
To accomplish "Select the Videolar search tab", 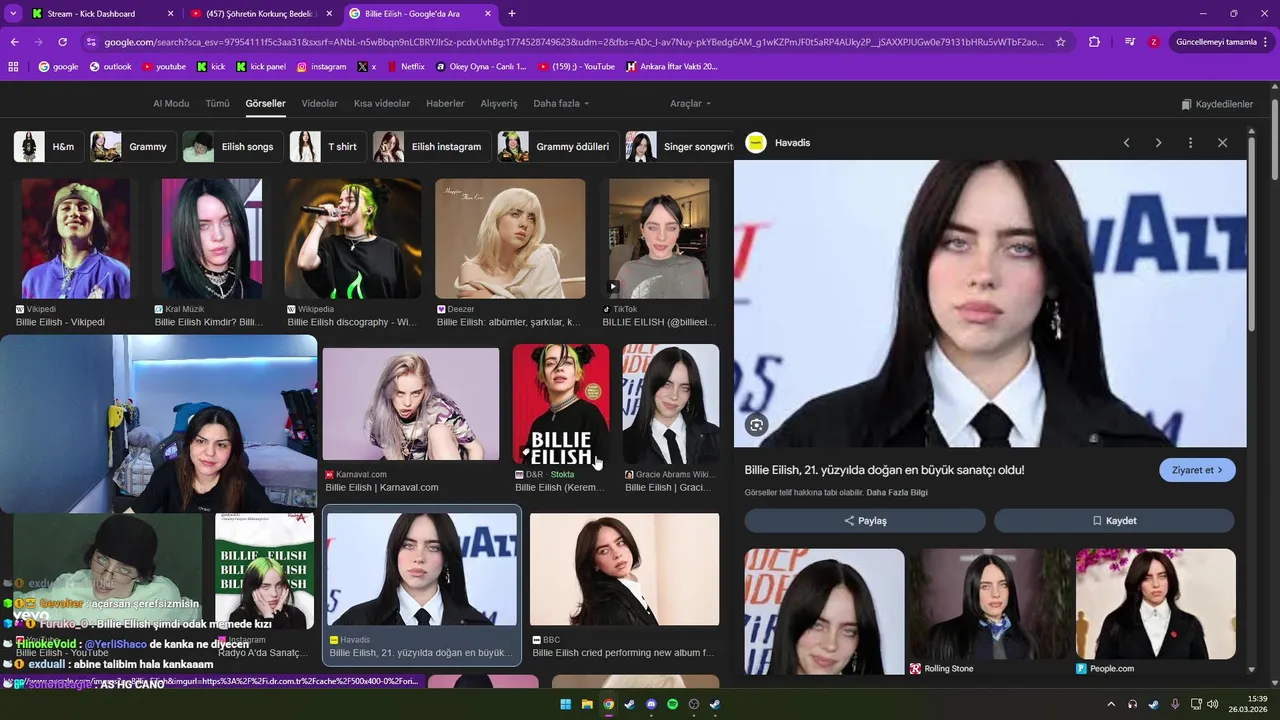I will click(320, 104).
